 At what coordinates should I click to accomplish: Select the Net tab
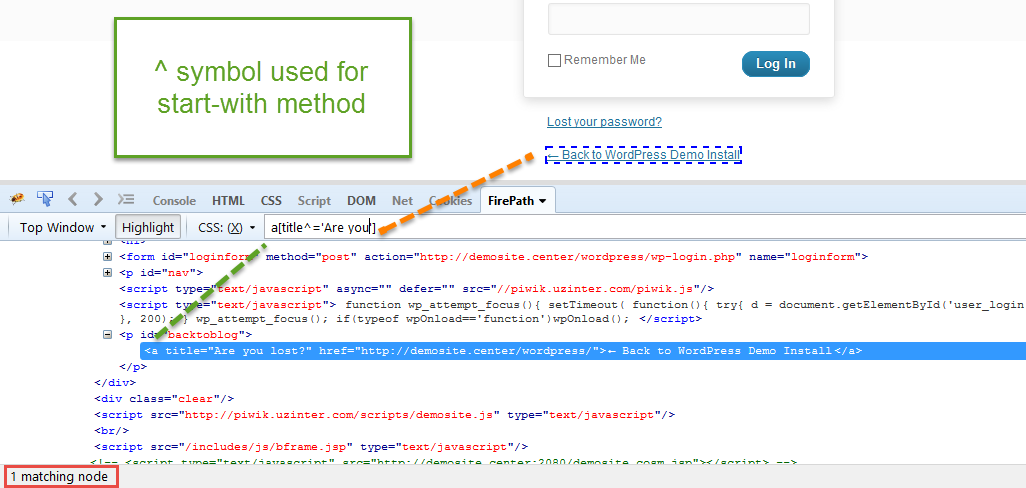tap(402, 201)
